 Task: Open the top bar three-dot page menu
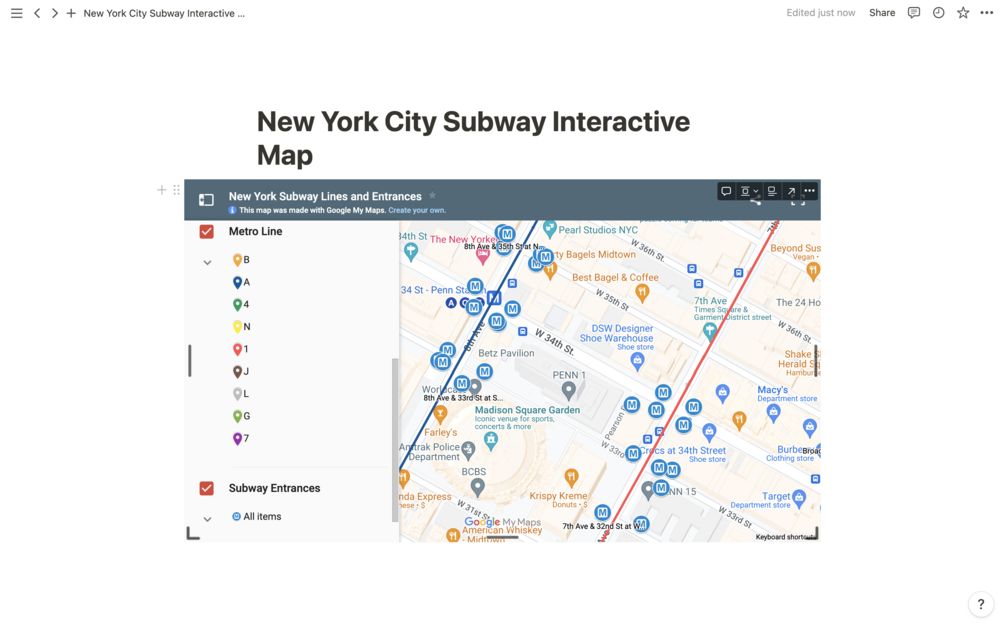(x=986, y=13)
